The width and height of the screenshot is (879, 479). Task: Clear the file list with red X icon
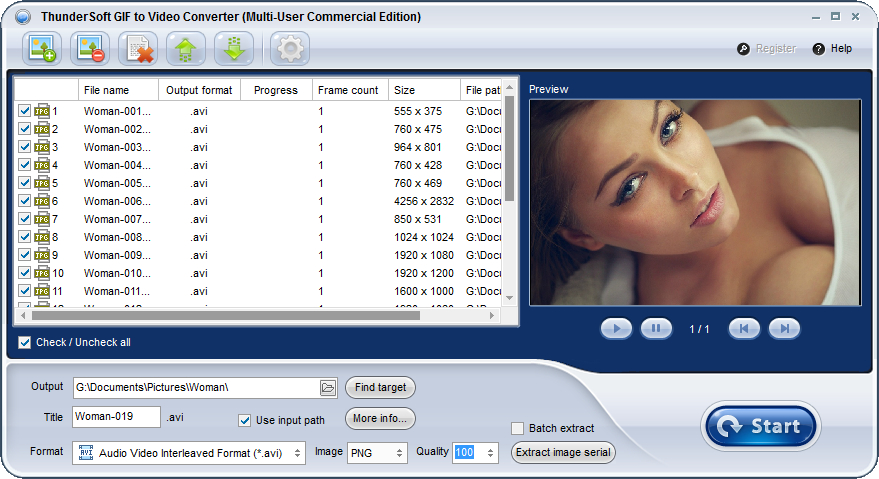(x=137, y=48)
